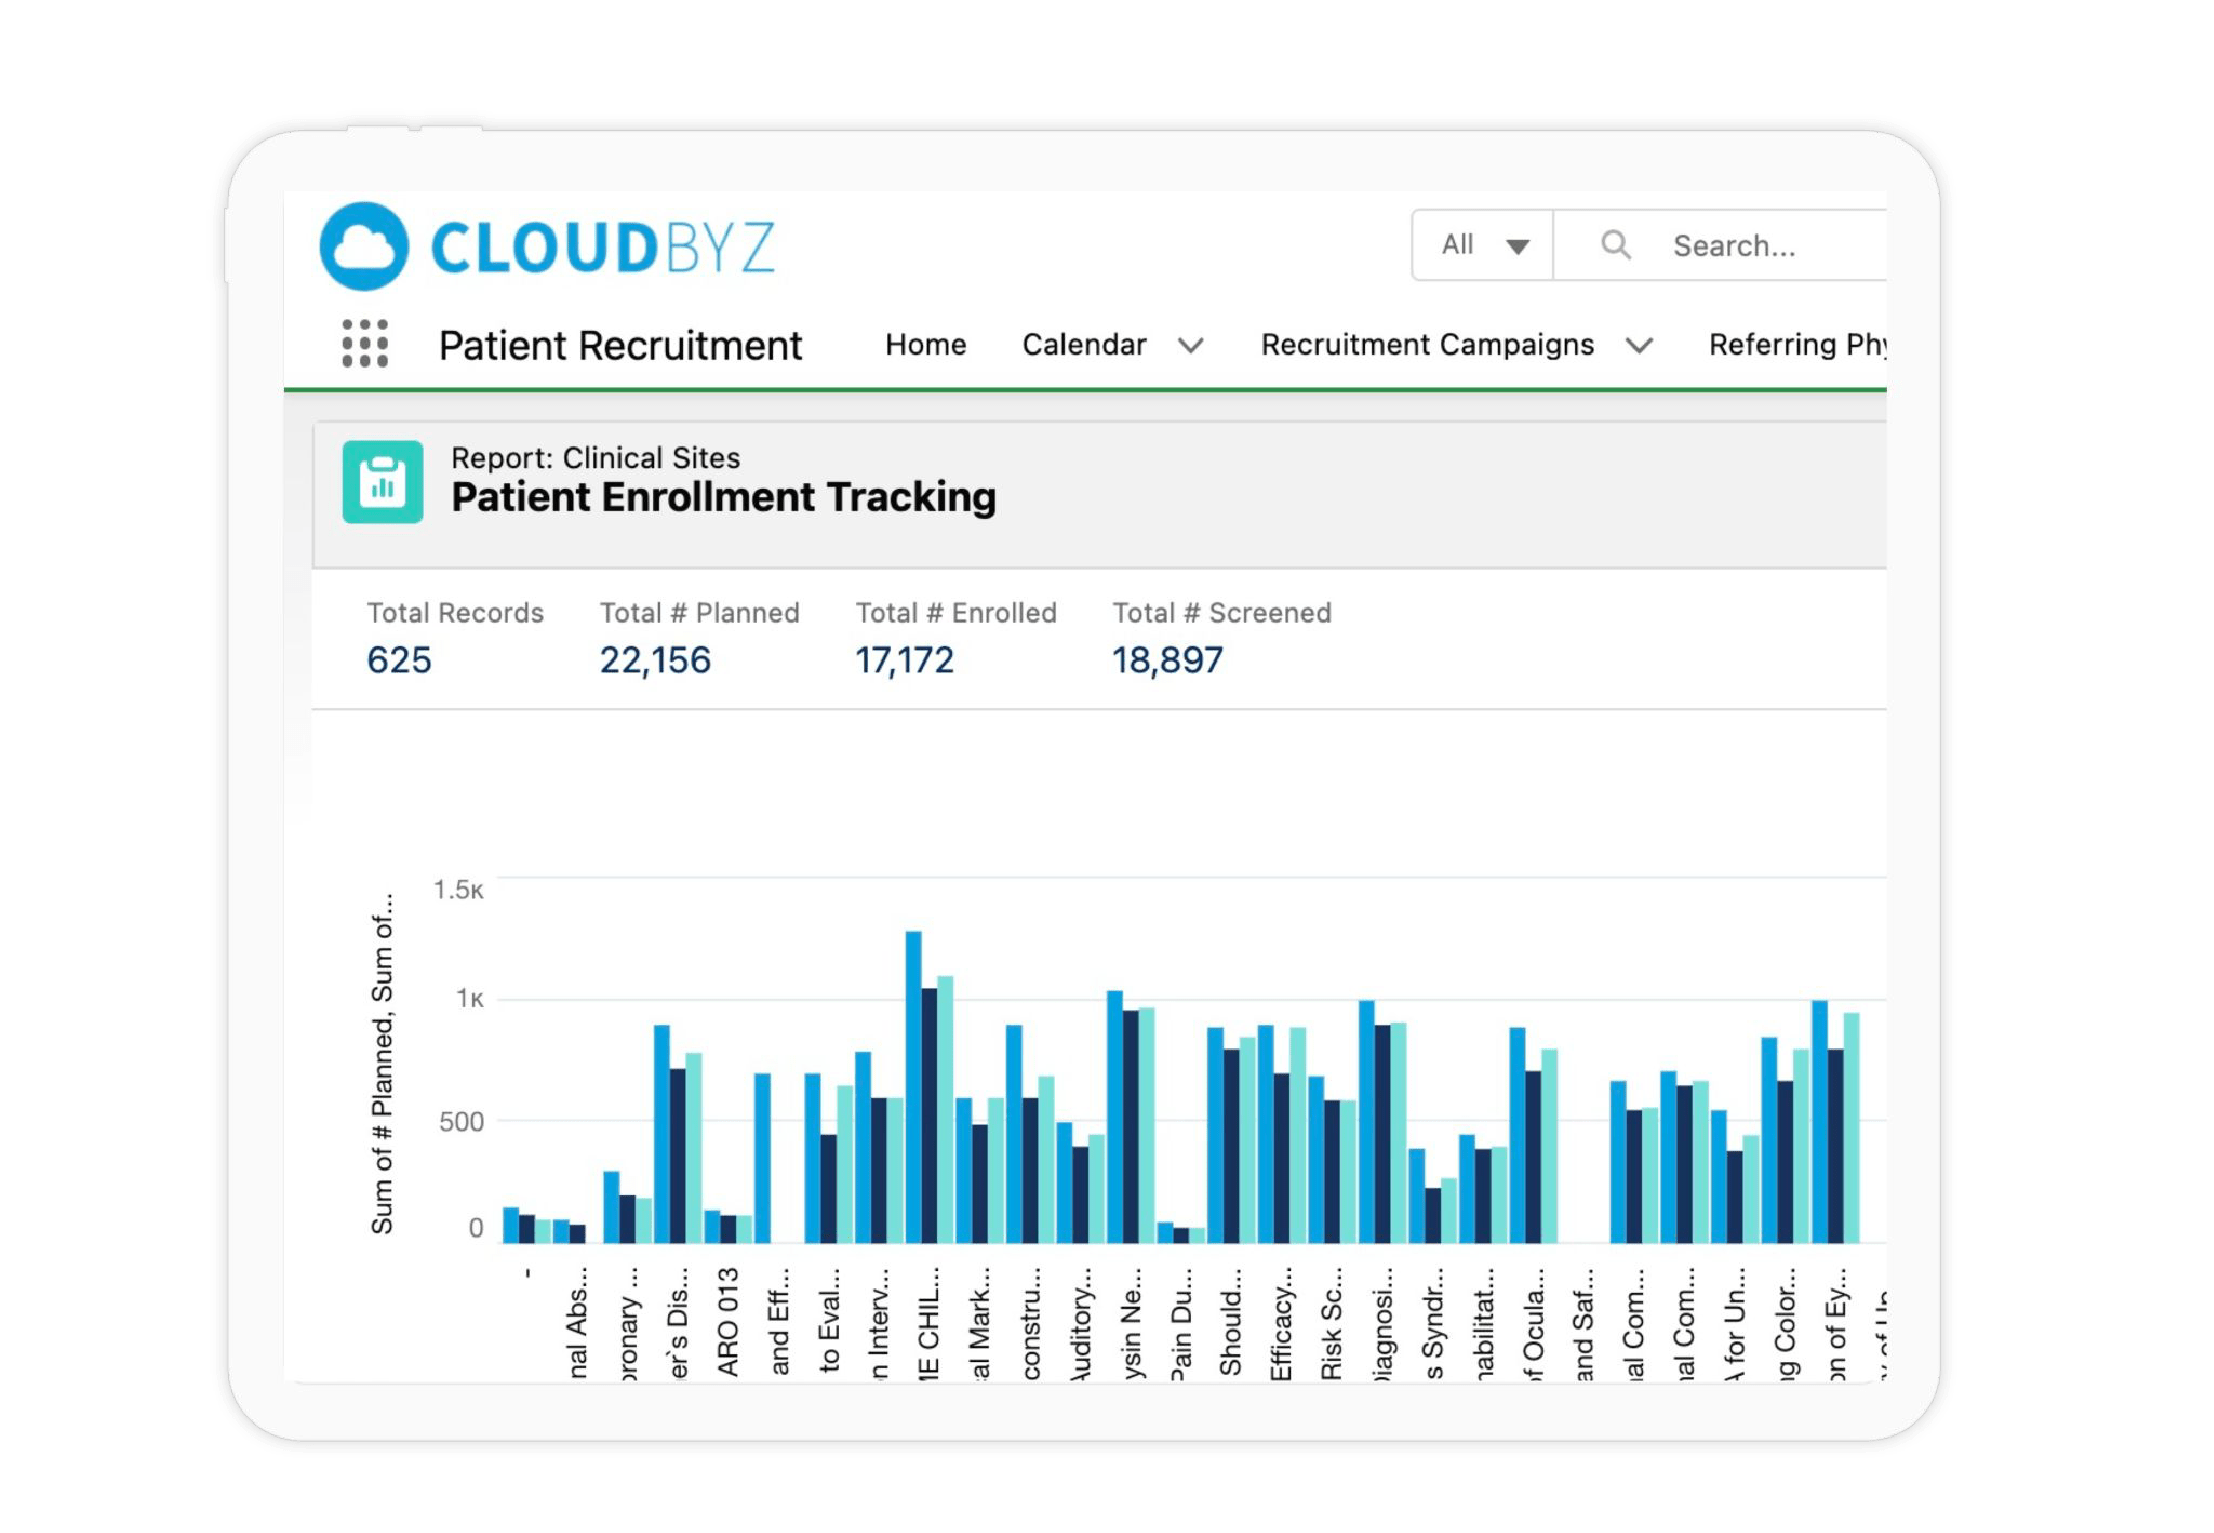The width and height of the screenshot is (2214, 1533).
Task: Click Total # Planned value 22,156
Action: (x=655, y=660)
